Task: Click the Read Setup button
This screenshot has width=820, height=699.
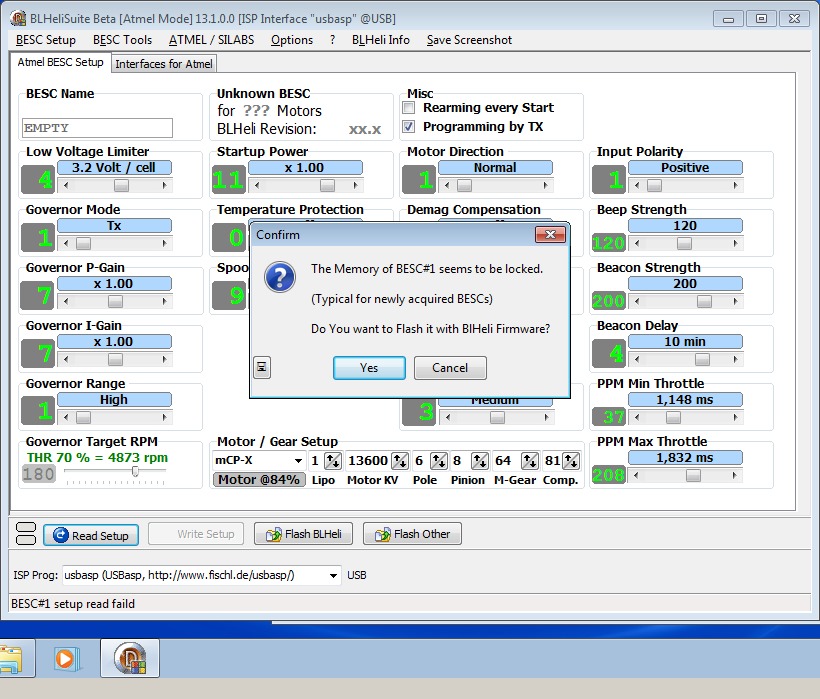Action: [x=91, y=535]
